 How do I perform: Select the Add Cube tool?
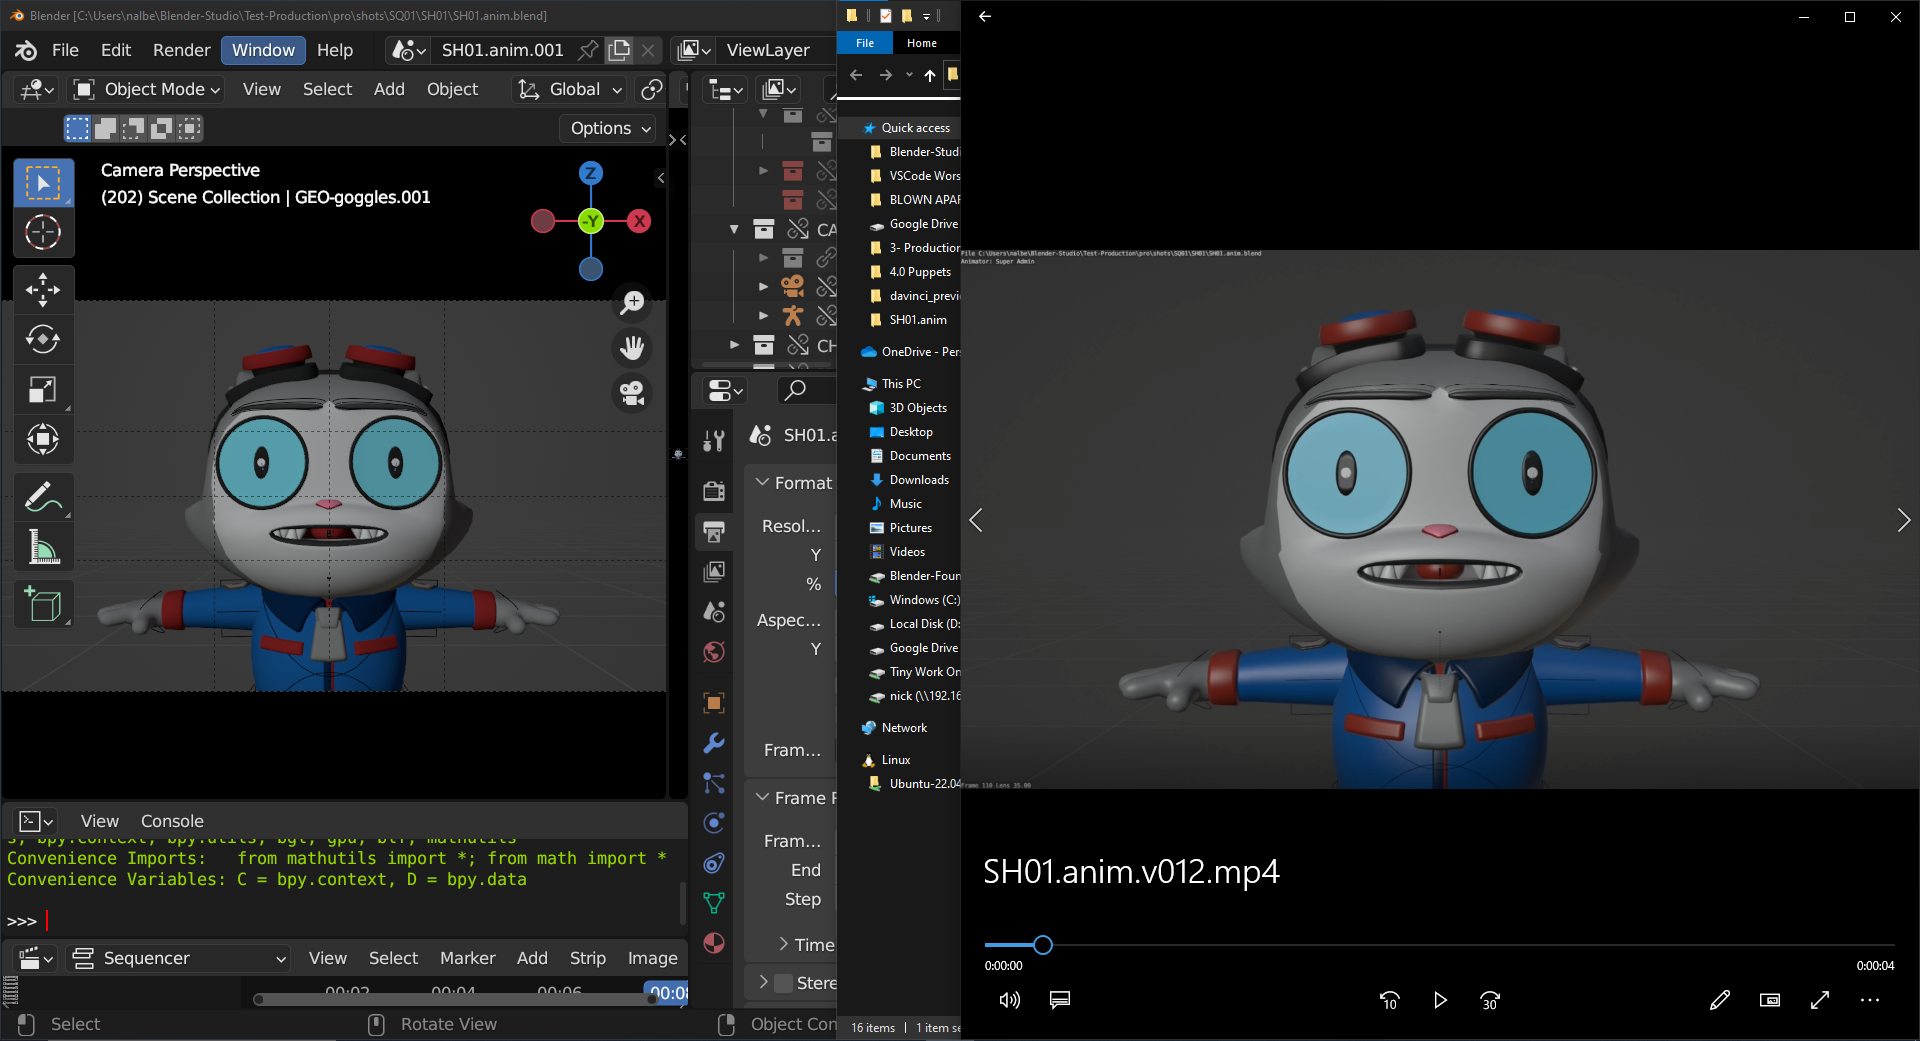43,604
